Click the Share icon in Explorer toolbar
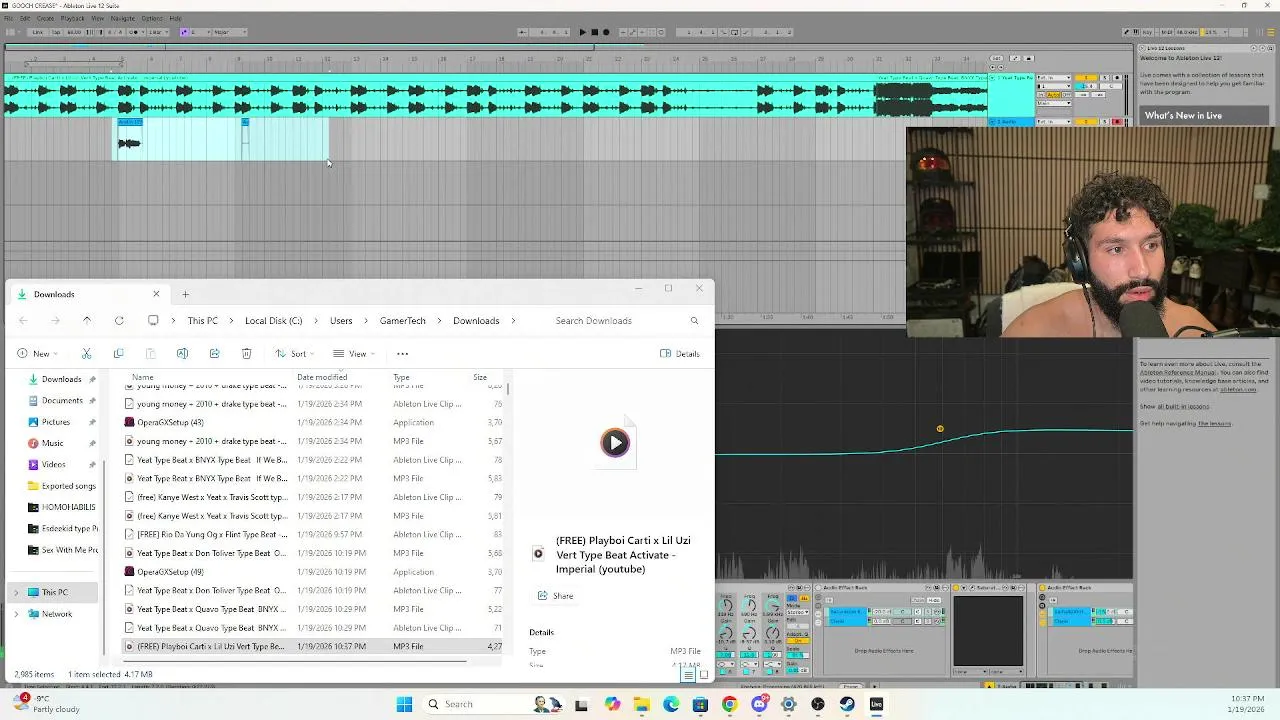This screenshot has width=1280, height=720. 214,354
